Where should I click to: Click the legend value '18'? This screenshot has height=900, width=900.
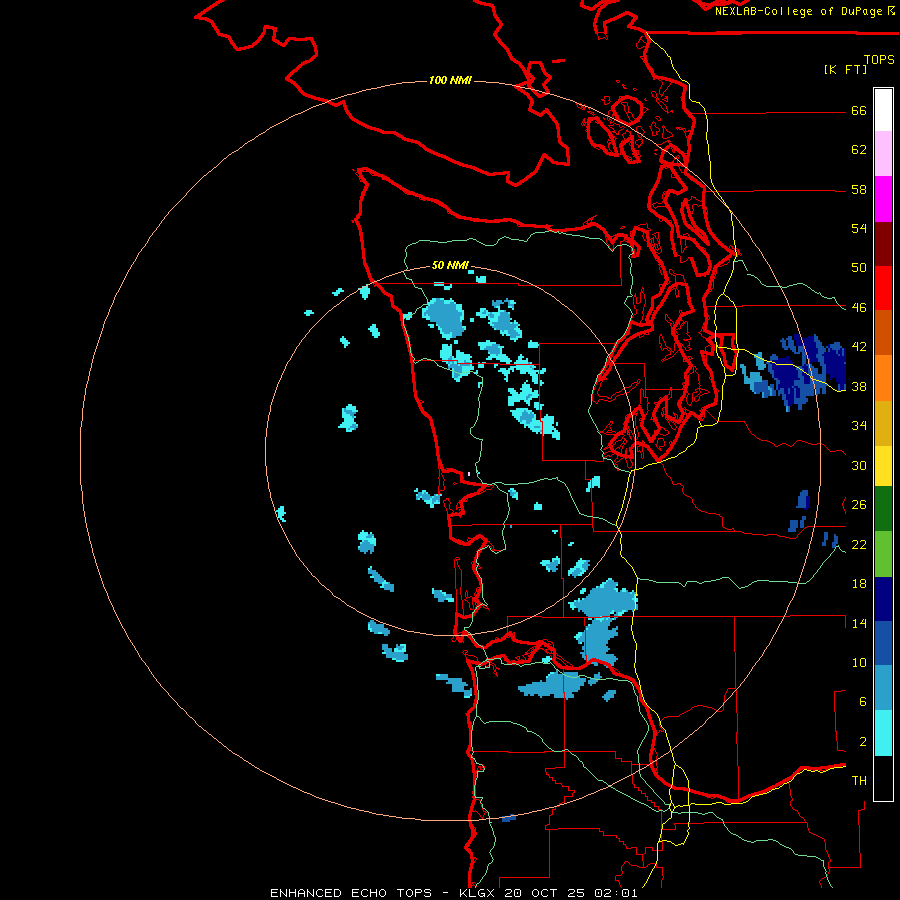859,584
